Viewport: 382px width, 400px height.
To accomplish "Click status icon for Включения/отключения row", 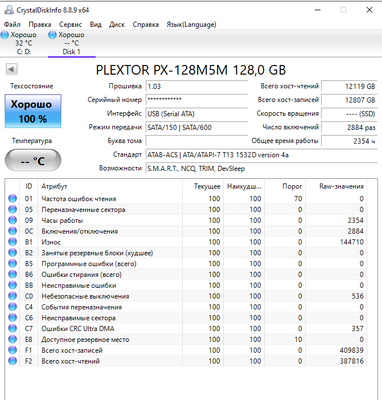I will pos(13,231).
